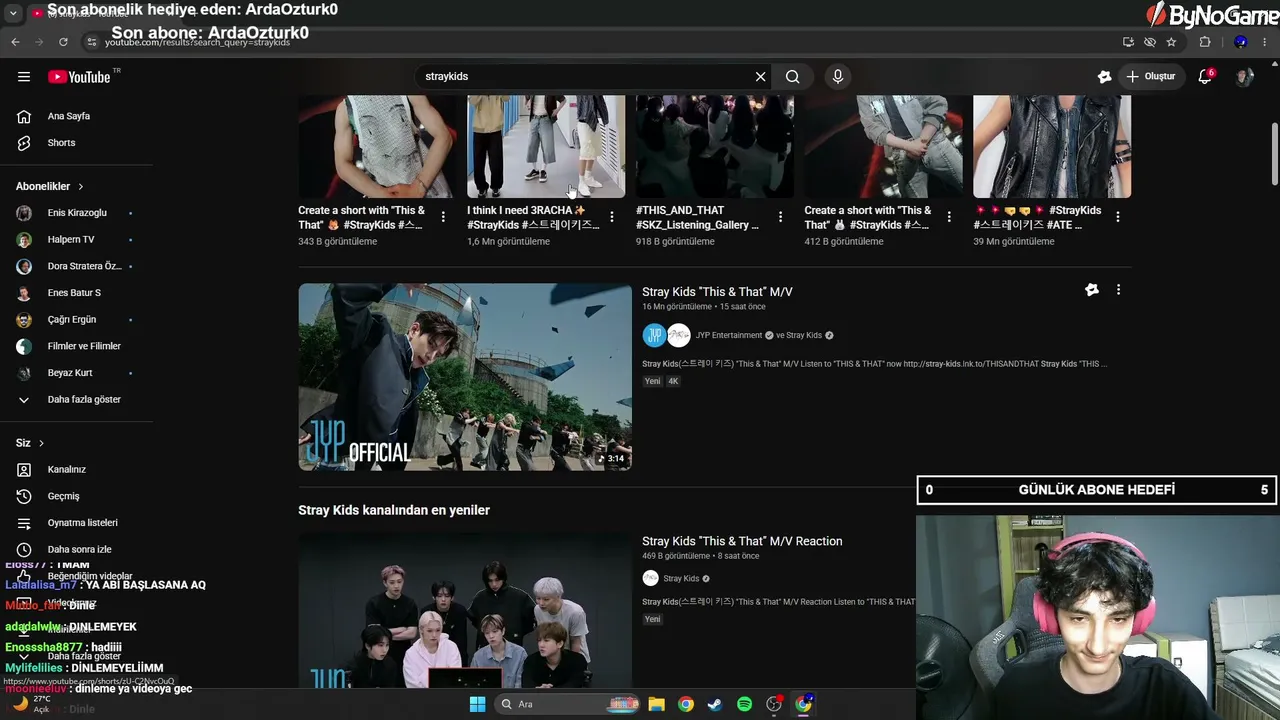This screenshot has height=720, width=1280.
Task: Open the #StrayKids ATE short thumbnail
Action: (x=1052, y=147)
